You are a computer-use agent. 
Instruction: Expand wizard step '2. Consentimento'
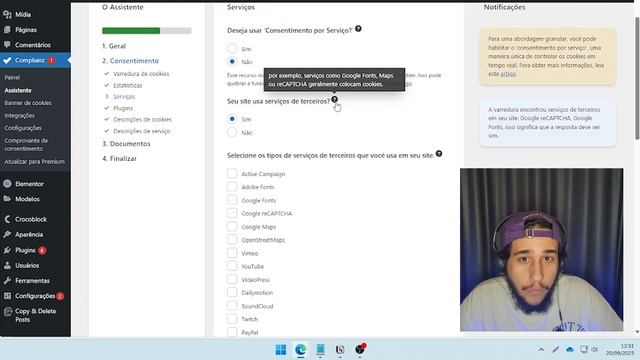[130, 61]
